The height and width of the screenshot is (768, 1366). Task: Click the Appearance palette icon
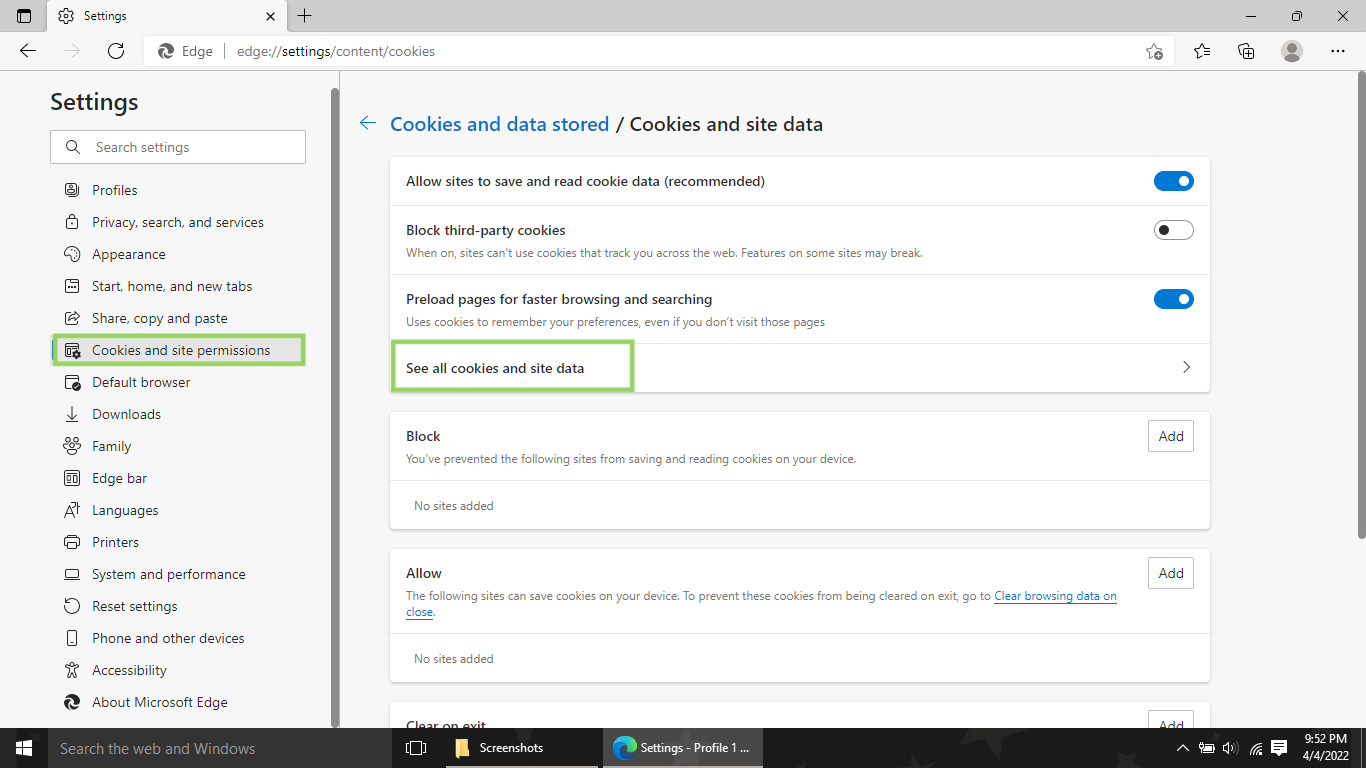(x=72, y=254)
